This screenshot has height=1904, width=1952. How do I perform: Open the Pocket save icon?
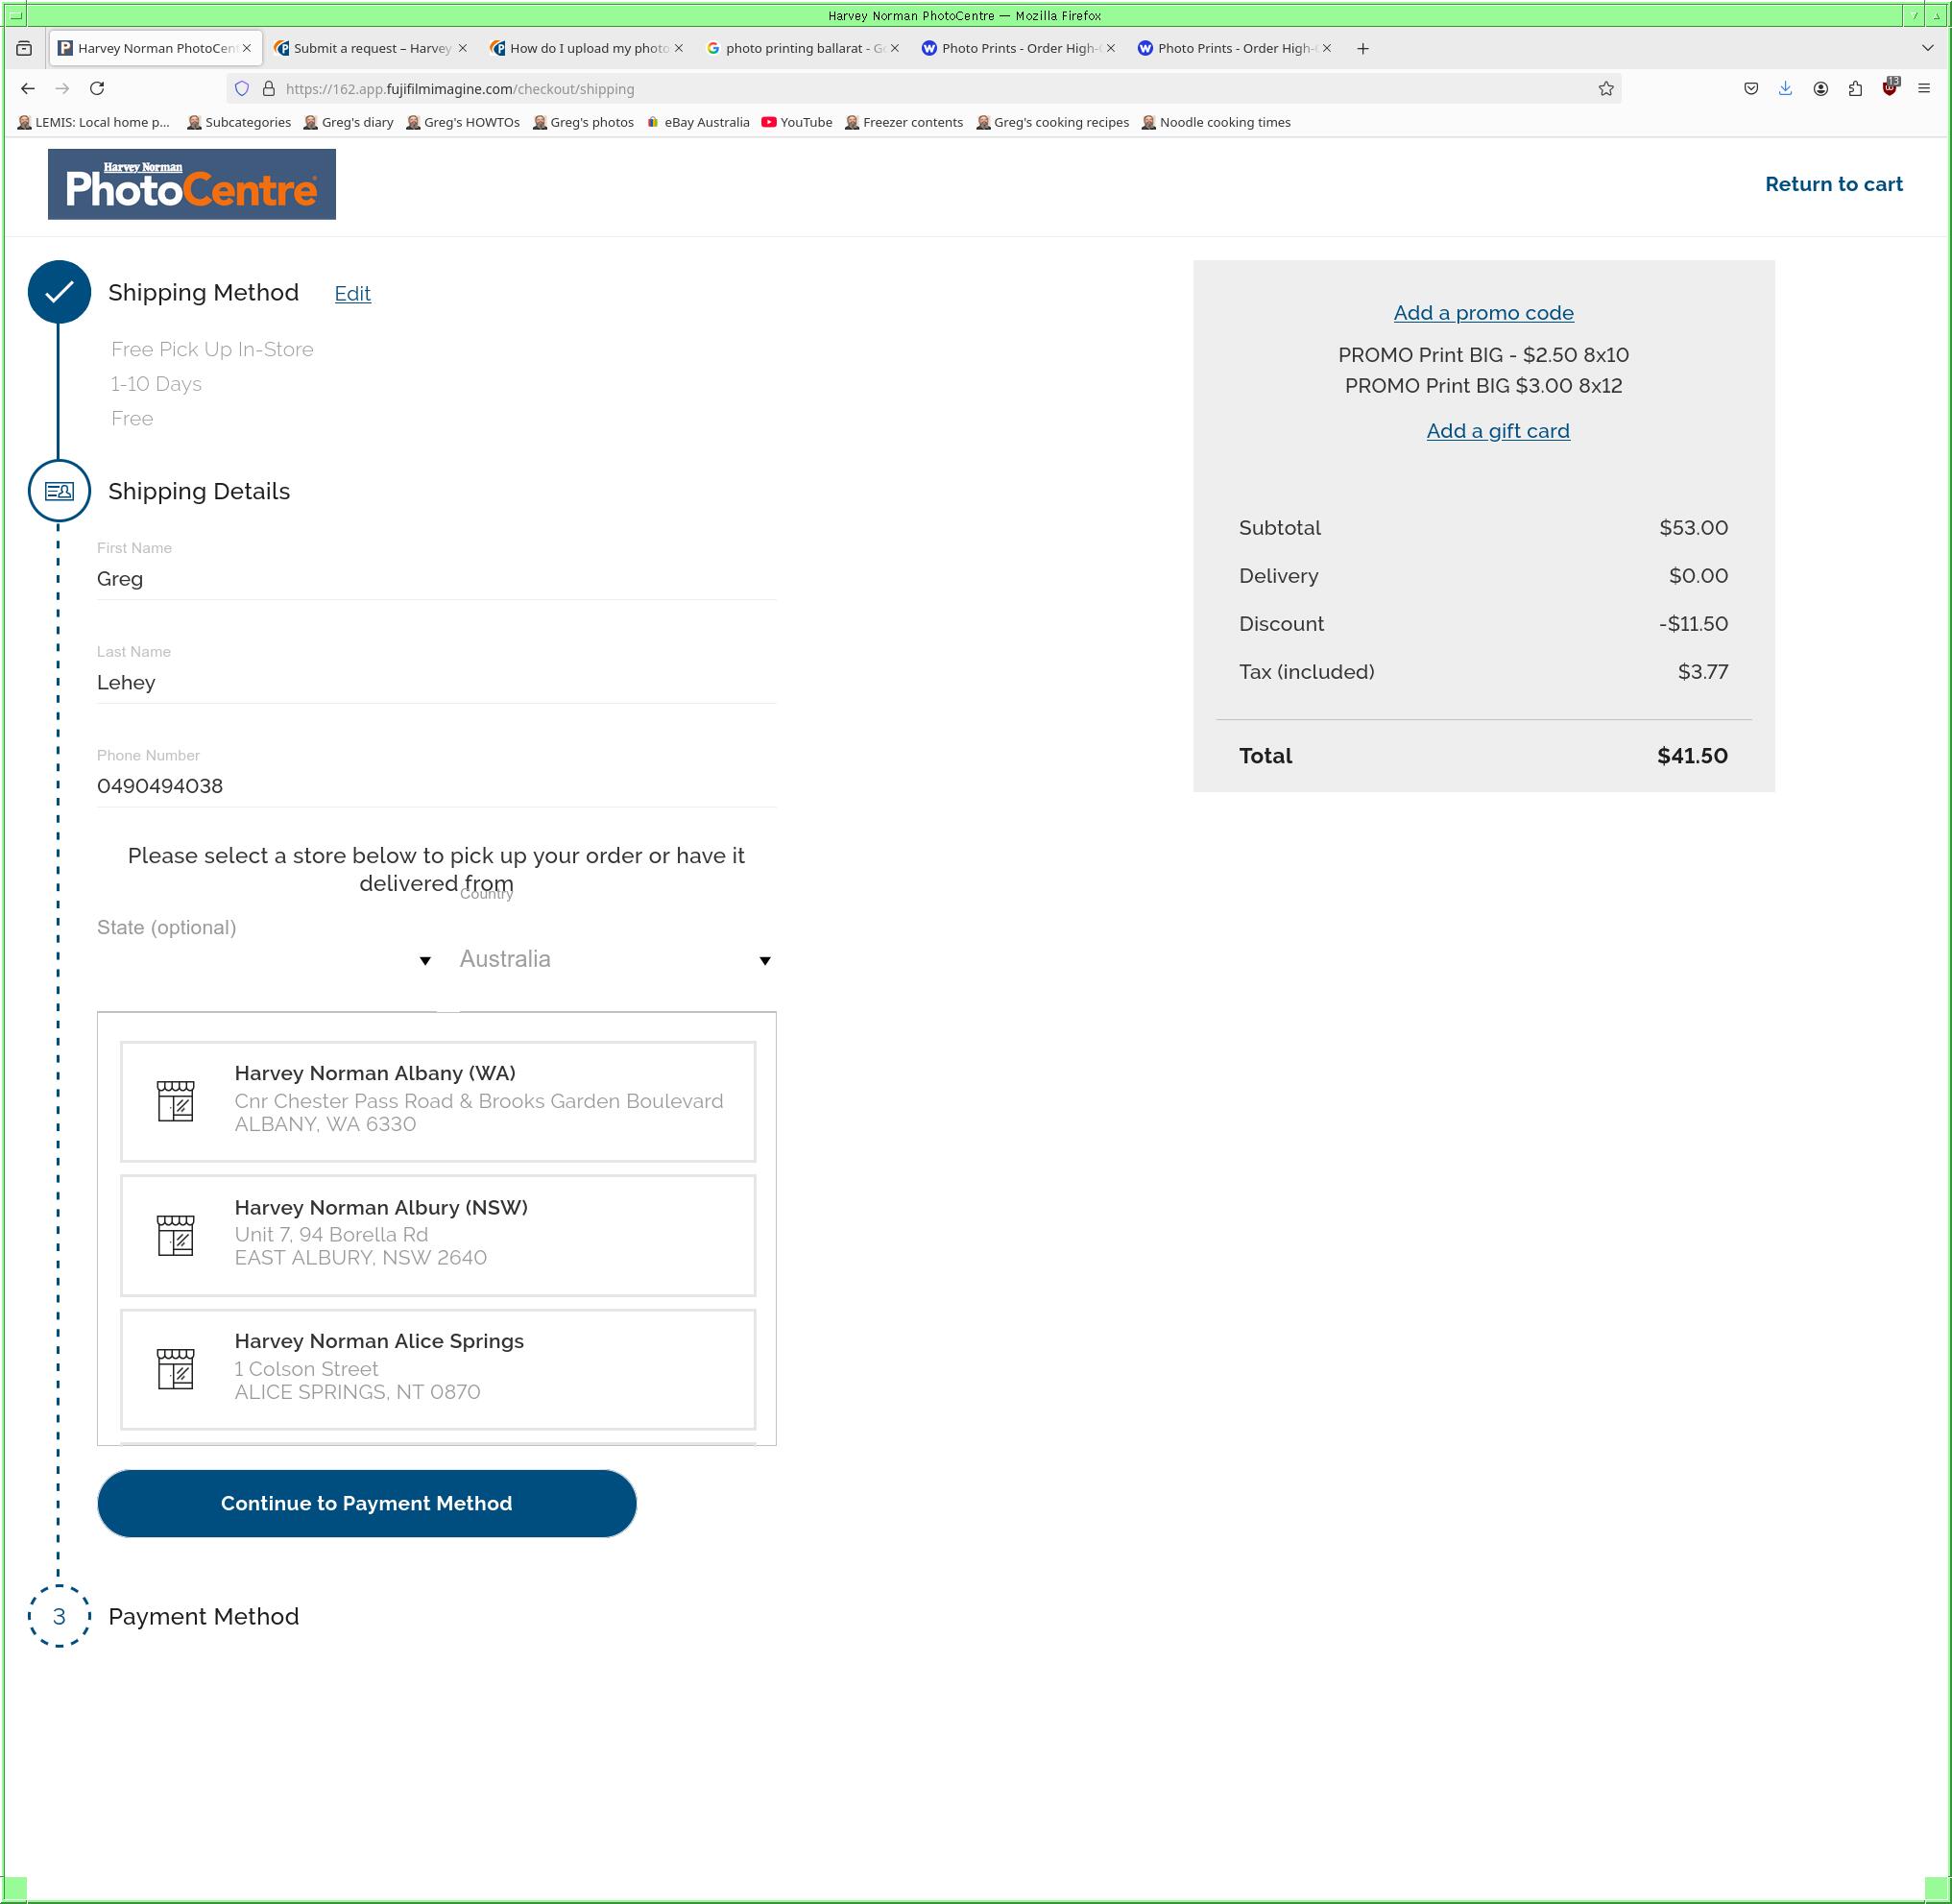(1751, 88)
